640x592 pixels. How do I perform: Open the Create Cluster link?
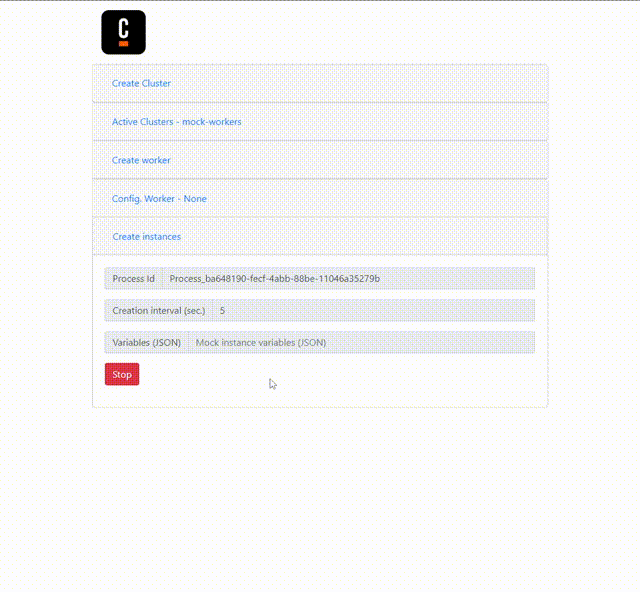(141, 83)
